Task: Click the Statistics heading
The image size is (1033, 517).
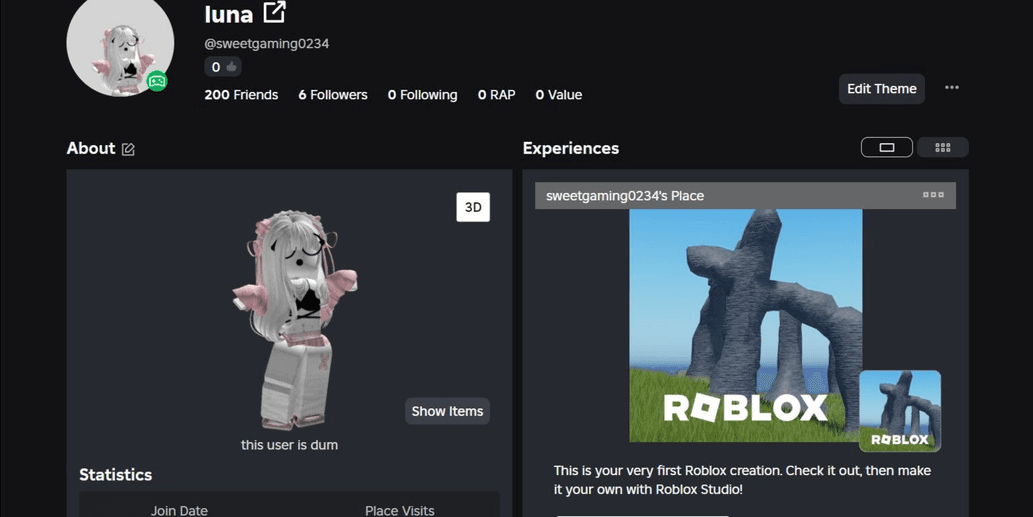Action: click(115, 475)
